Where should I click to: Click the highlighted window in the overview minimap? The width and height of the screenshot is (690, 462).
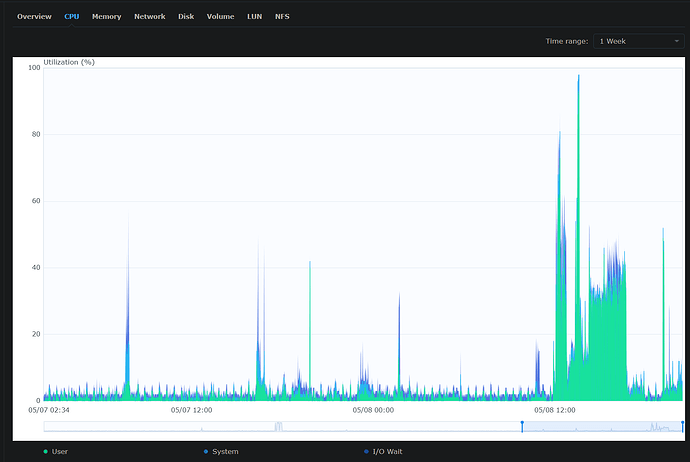tap(602, 426)
